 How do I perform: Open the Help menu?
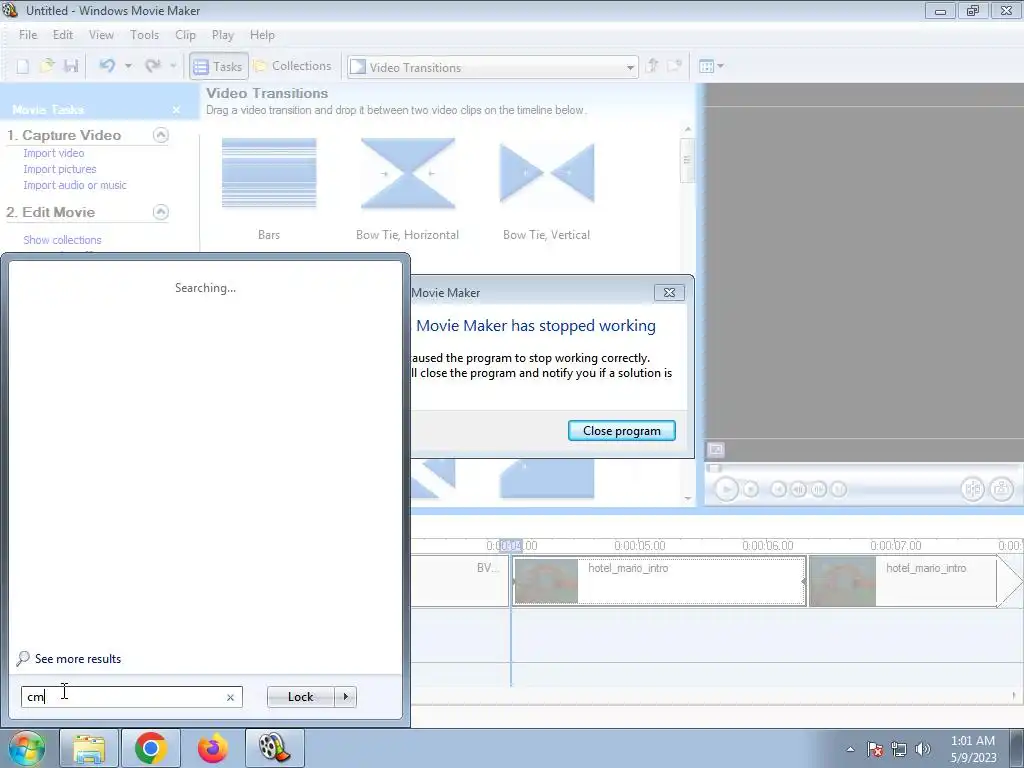[262, 35]
